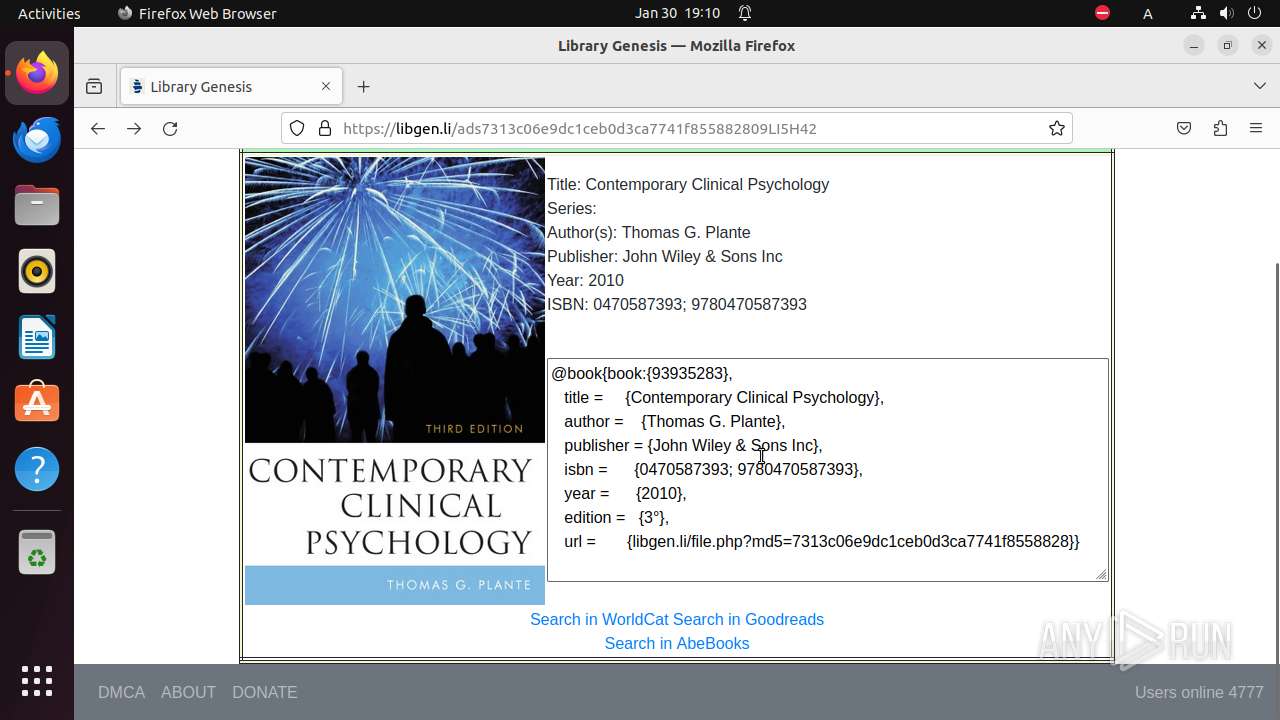This screenshot has height=720, width=1280.
Task: Bookmark this page with the star
Action: [x=1056, y=128]
